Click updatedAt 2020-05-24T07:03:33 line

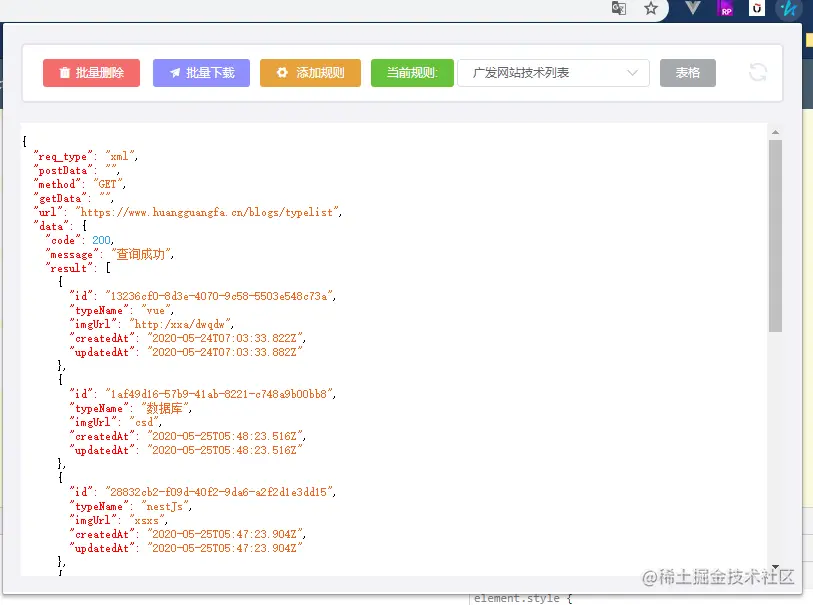tap(186, 352)
